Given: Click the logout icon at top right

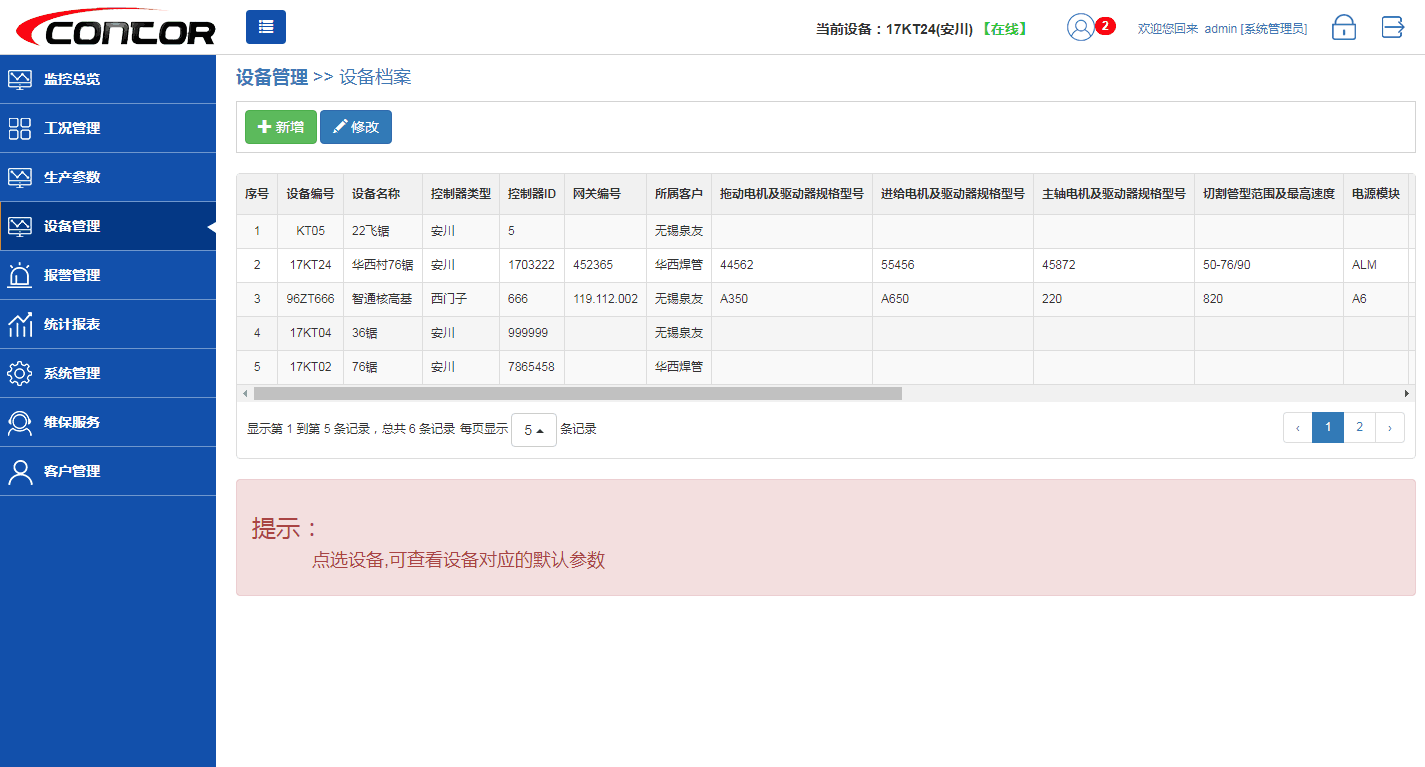Looking at the screenshot, I should pyautogui.click(x=1392, y=27).
